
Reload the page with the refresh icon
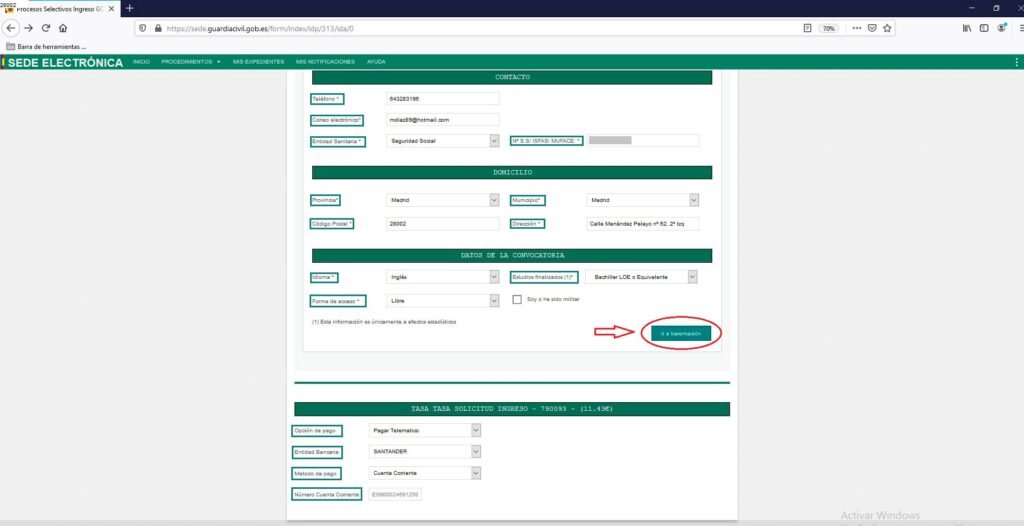click(45, 28)
